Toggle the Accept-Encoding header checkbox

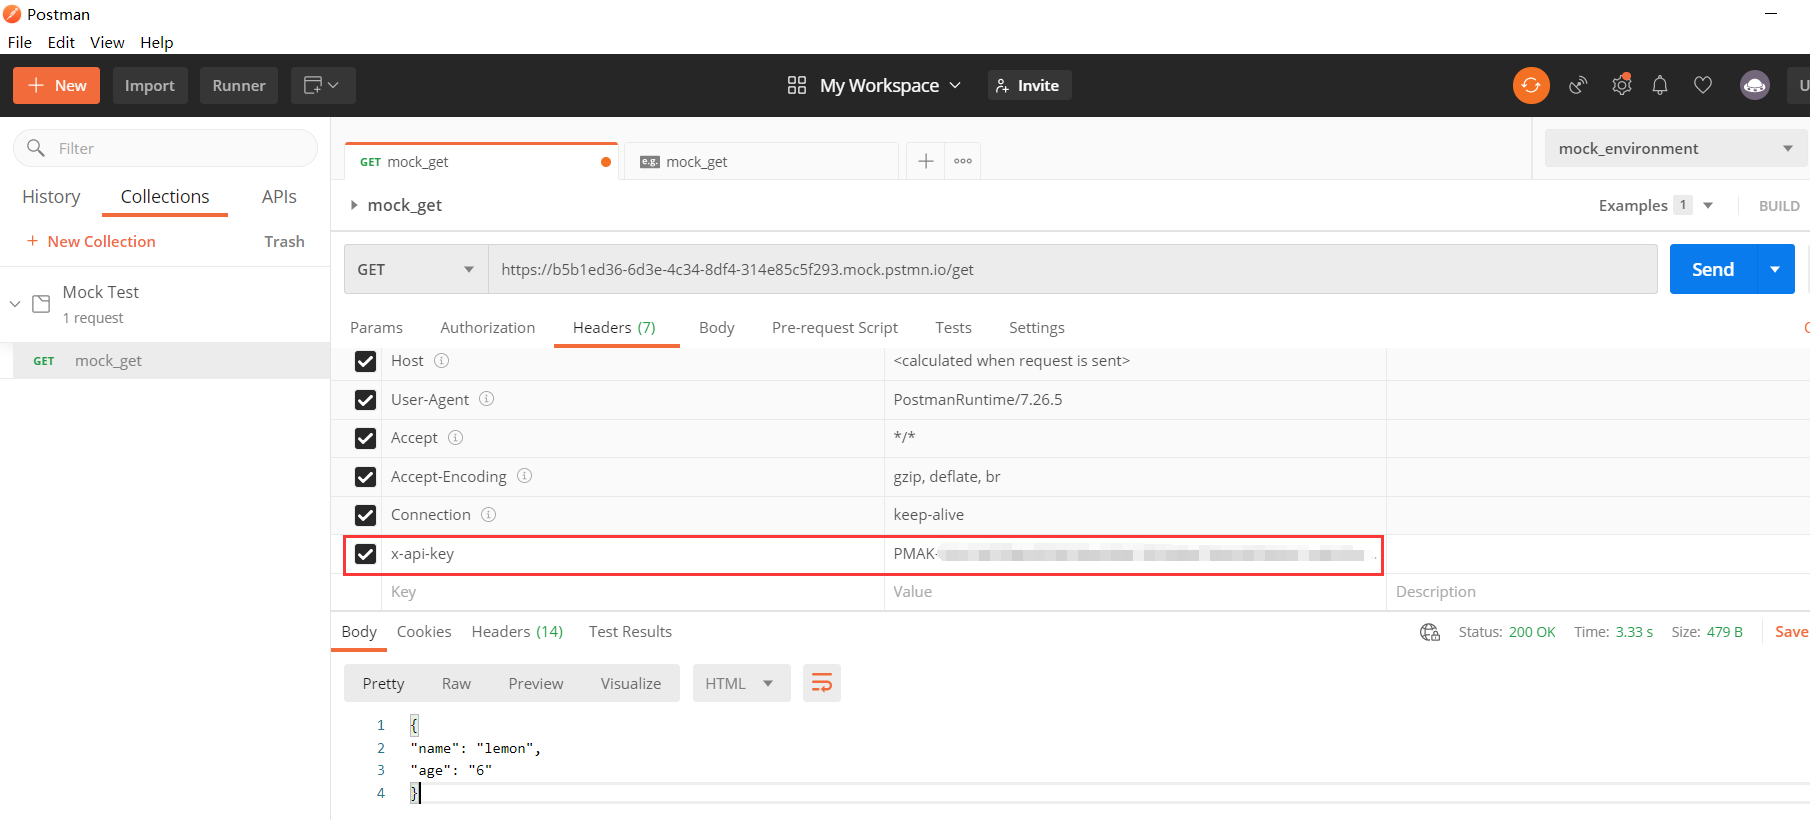tap(366, 477)
